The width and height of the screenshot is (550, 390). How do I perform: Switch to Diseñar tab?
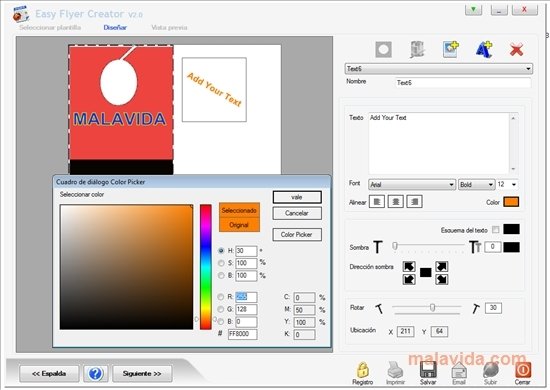coord(115,27)
